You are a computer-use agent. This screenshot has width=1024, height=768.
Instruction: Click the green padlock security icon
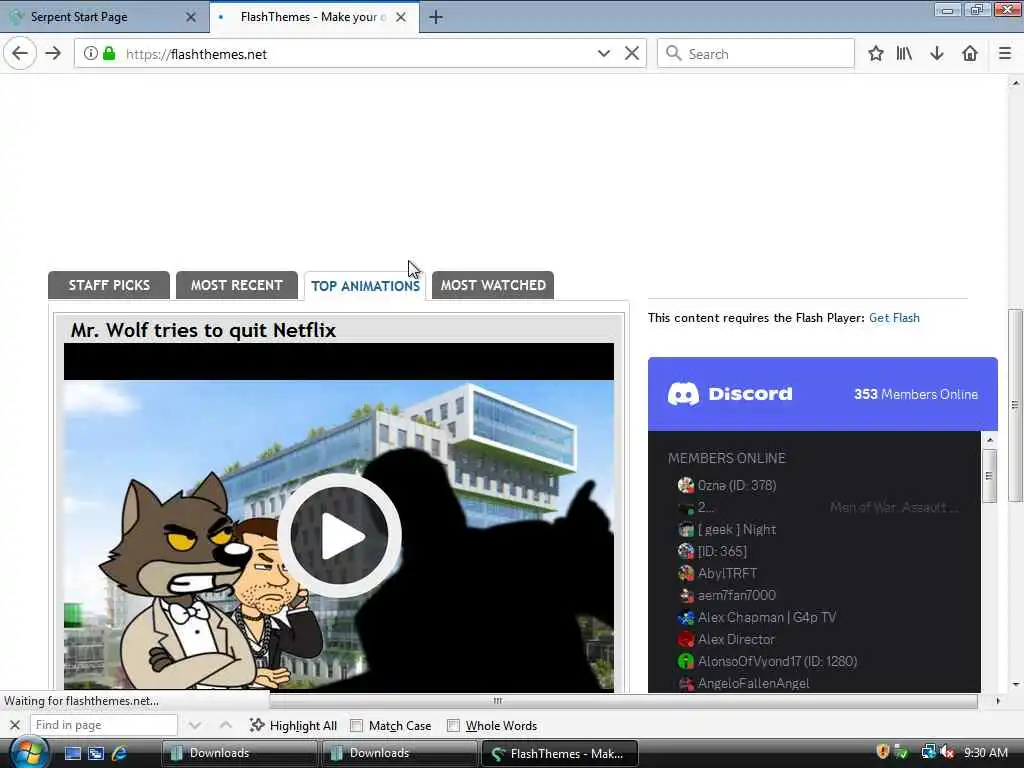(x=110, y=54)
